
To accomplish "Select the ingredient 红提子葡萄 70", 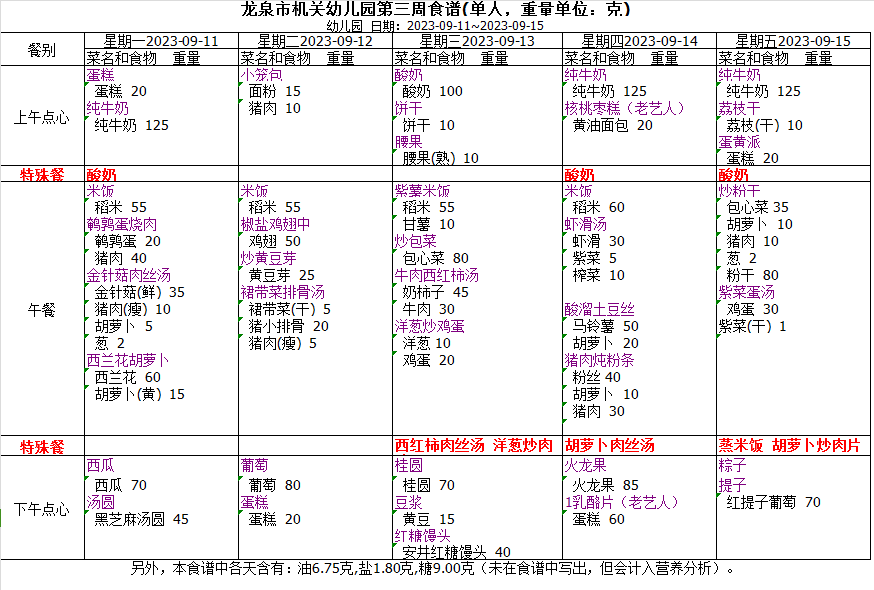I will click(x=773, y=502).
